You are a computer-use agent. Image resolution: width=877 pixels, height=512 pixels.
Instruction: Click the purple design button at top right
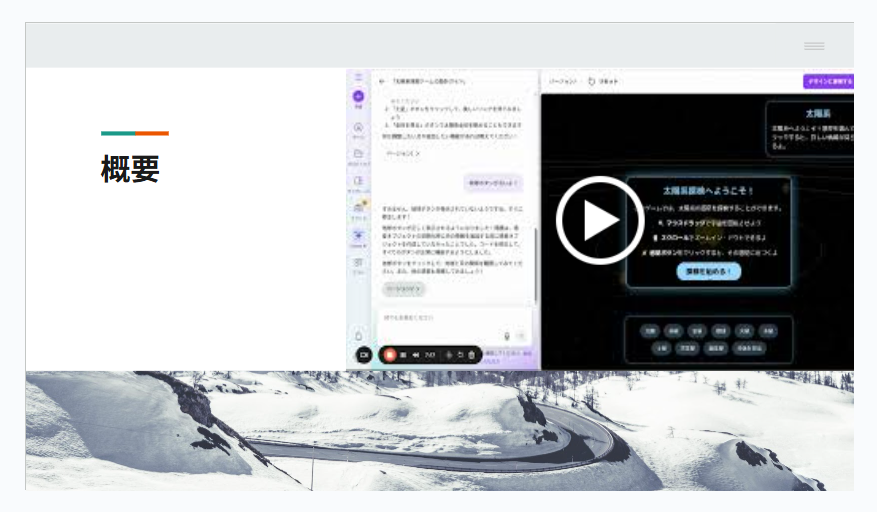pos(828,81)
